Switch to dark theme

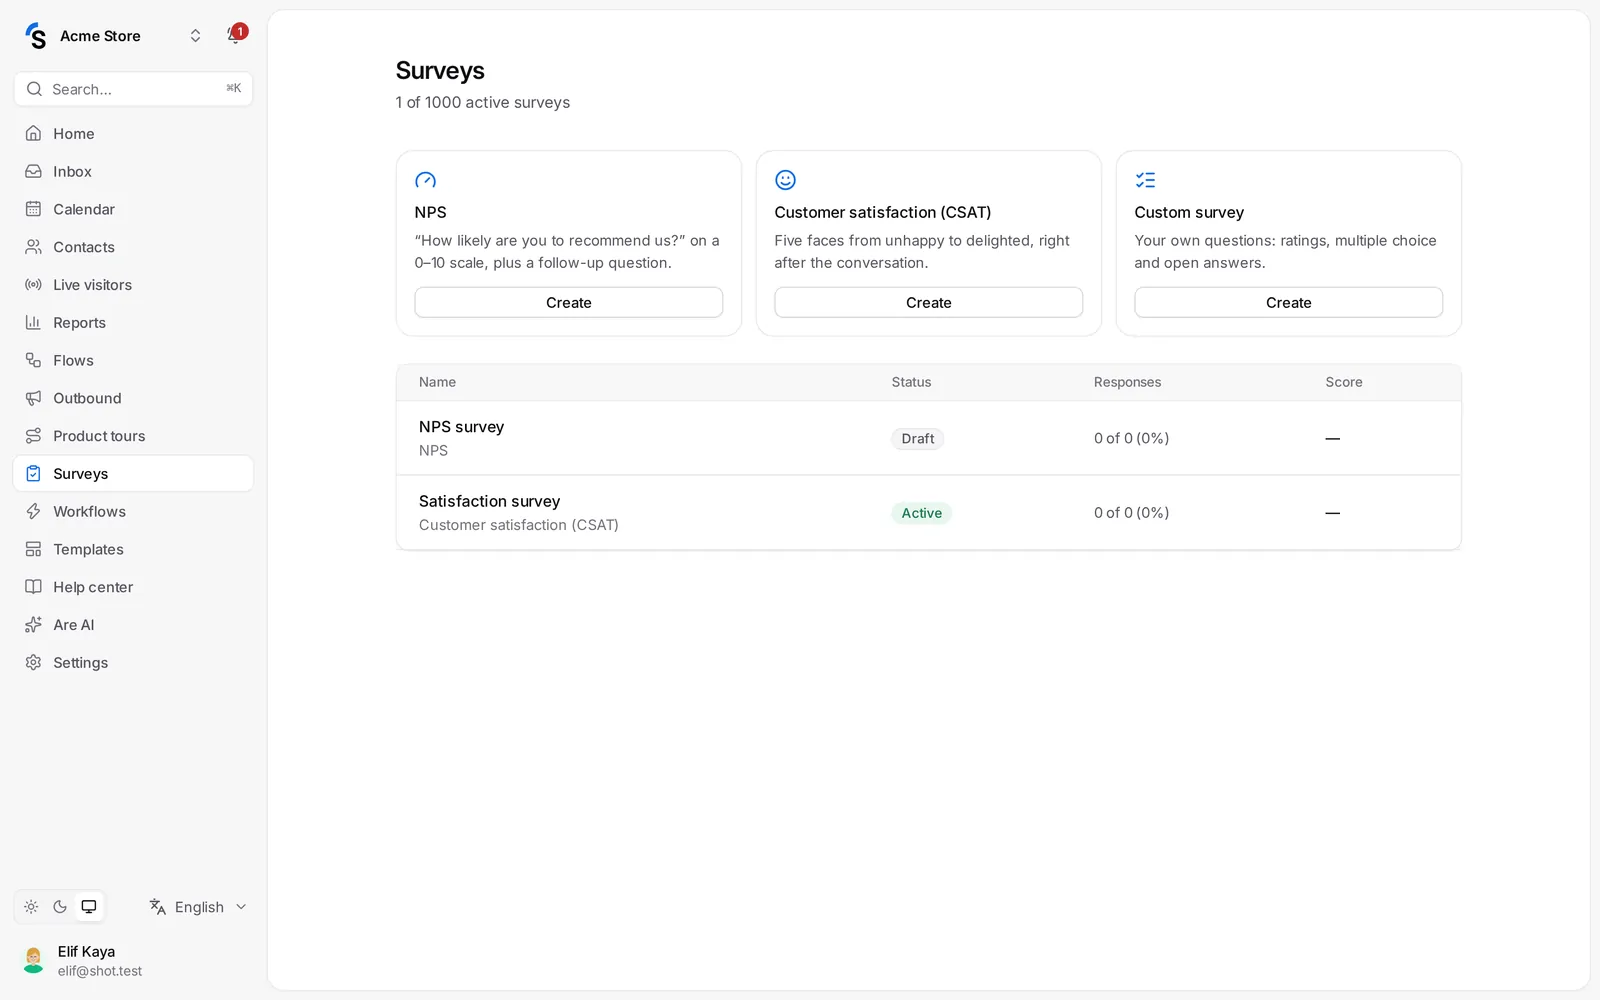(x=60, y=907)
